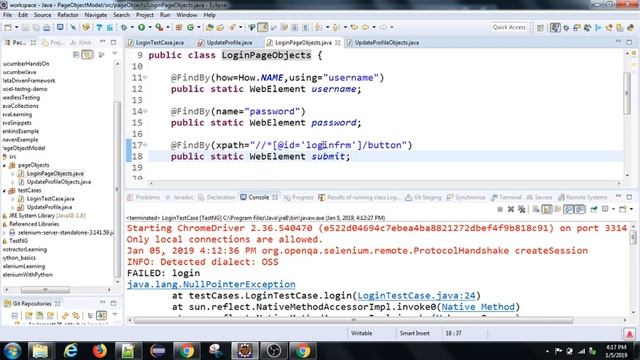Open the Git Staging tab
The width and height of the screenshot is (640, 360).
(x=423, y=198)
